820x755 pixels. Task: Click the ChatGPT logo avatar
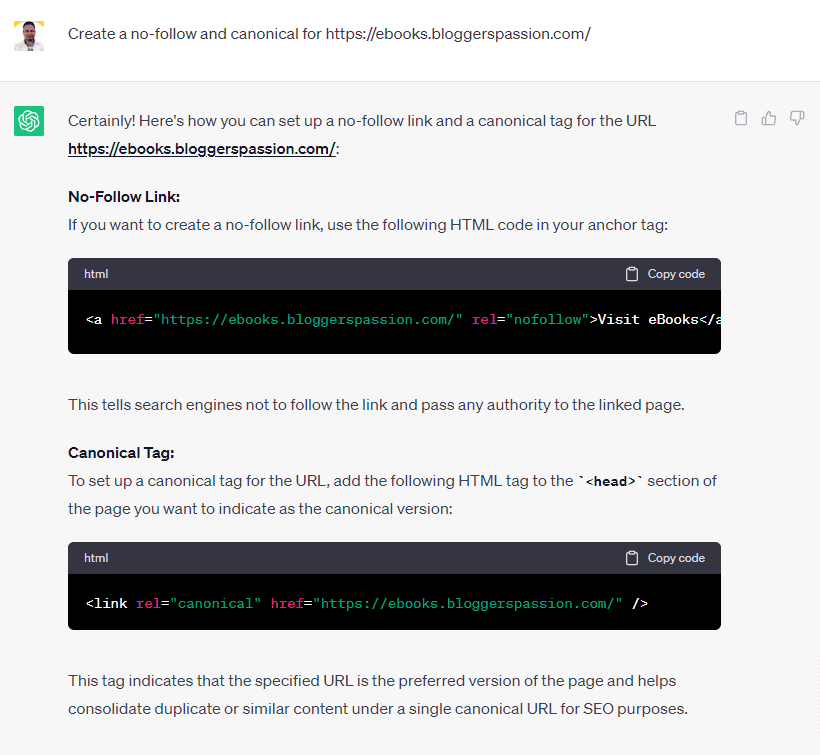coord(29,121)
